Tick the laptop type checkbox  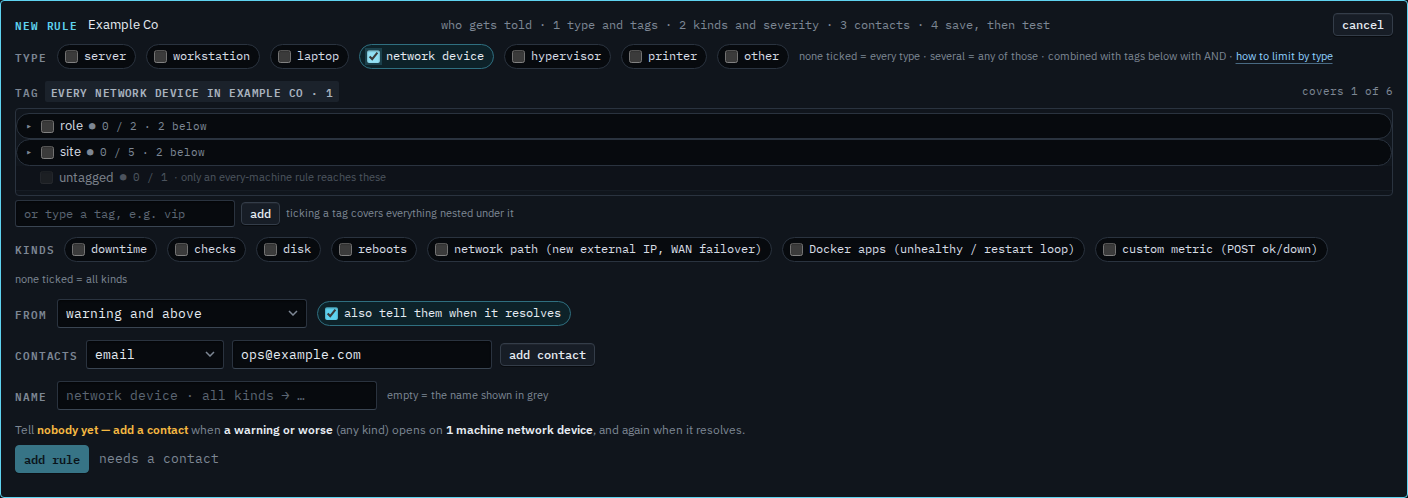pos(284,57)
